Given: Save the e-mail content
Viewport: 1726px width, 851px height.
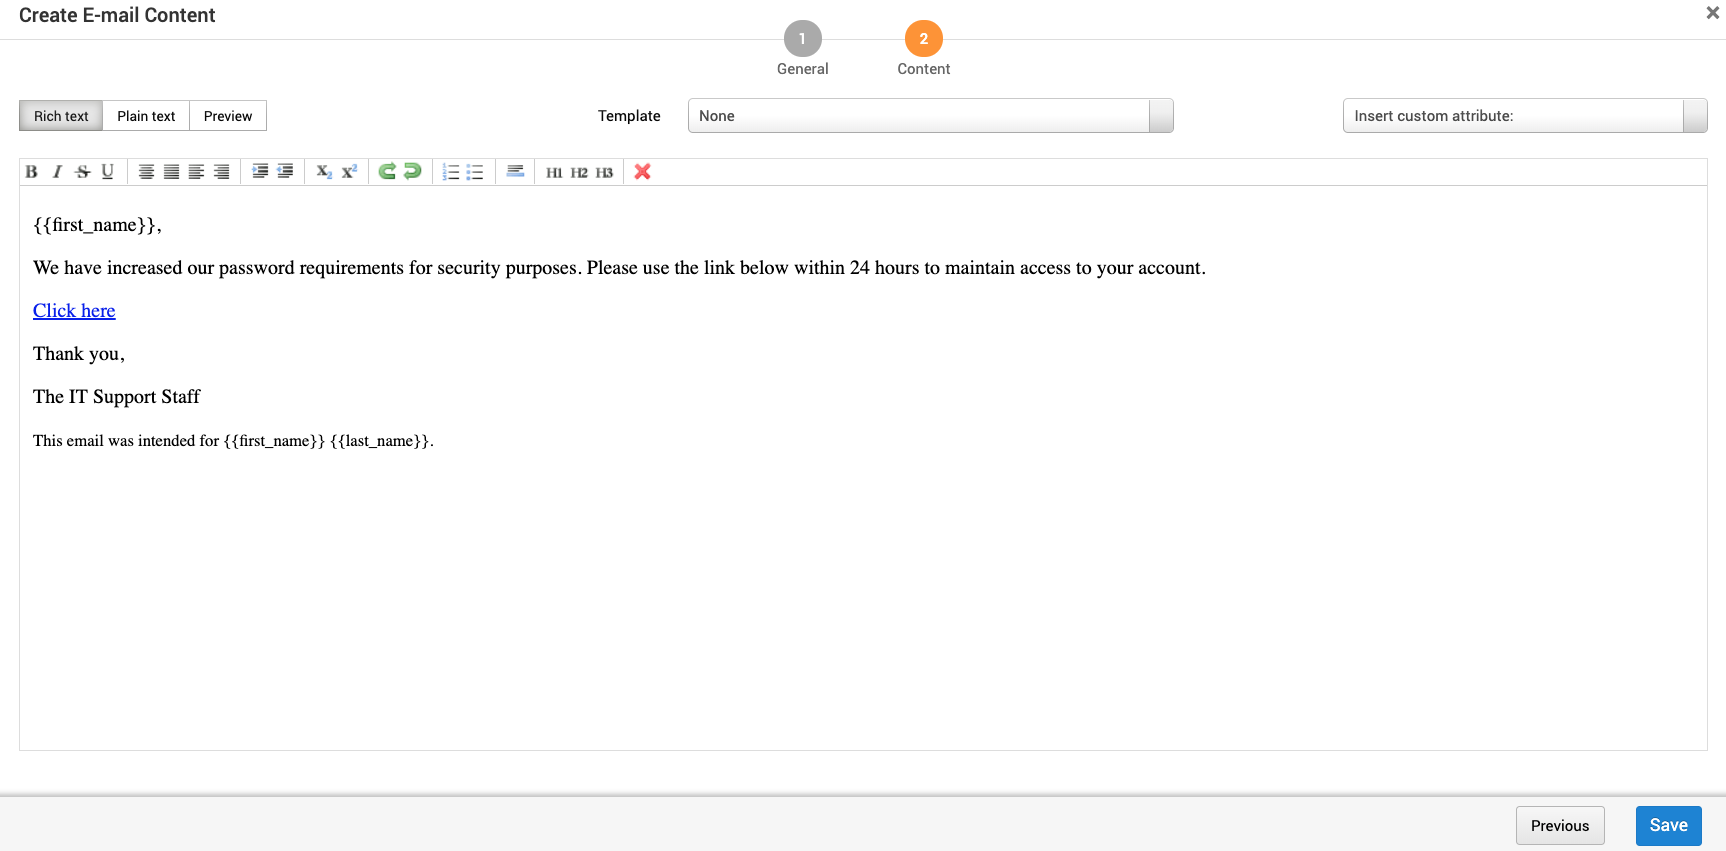Looking at the screenshot, I should [1668, 826].
